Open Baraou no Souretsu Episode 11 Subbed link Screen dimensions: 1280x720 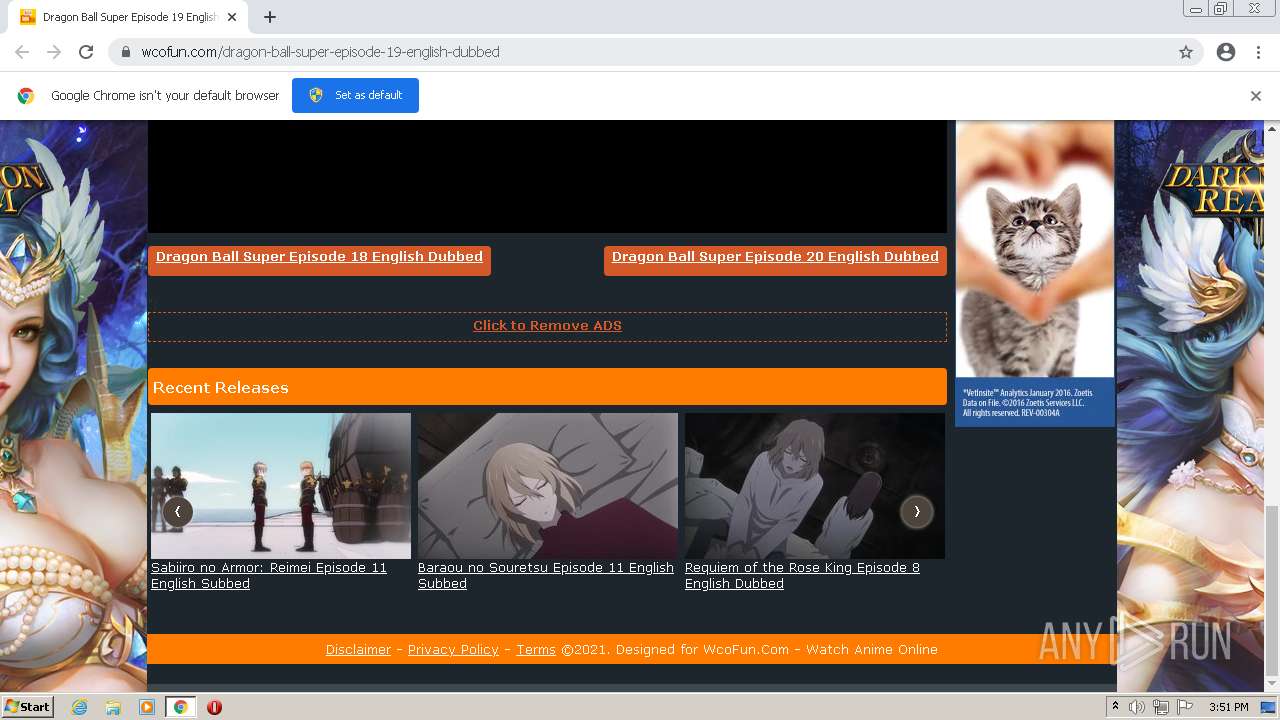coord(546,576)
